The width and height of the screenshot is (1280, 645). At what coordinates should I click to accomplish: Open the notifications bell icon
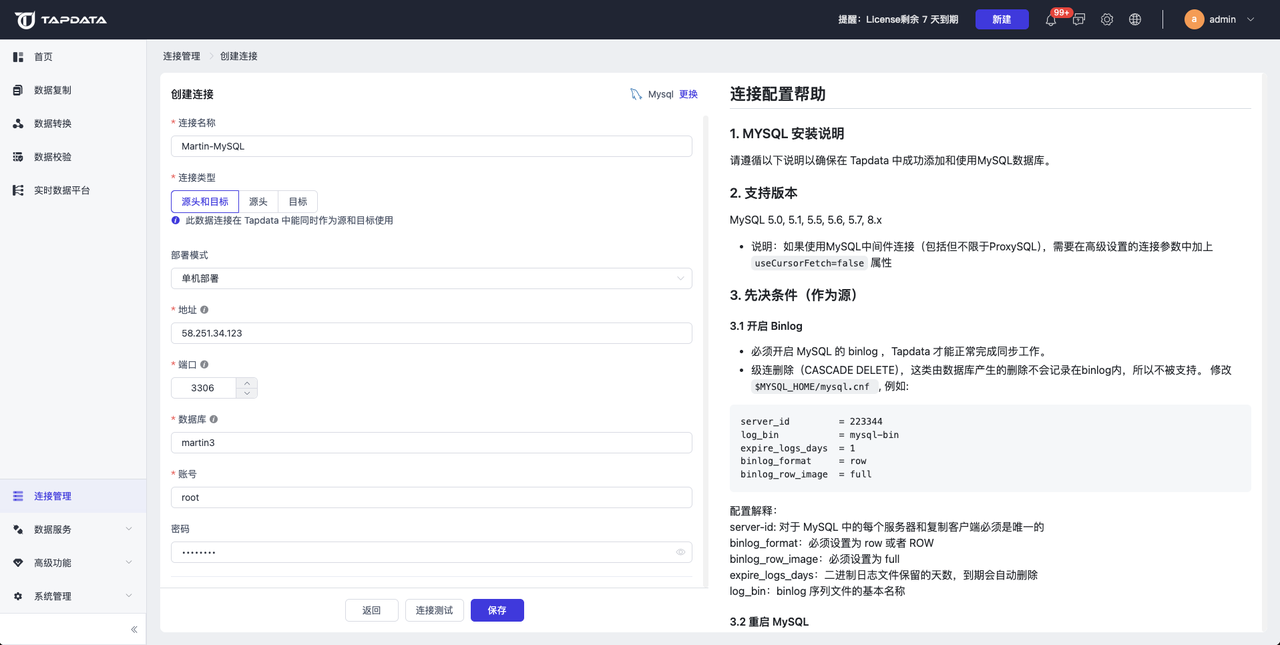pyautogui.click(x=1051, y=20)
